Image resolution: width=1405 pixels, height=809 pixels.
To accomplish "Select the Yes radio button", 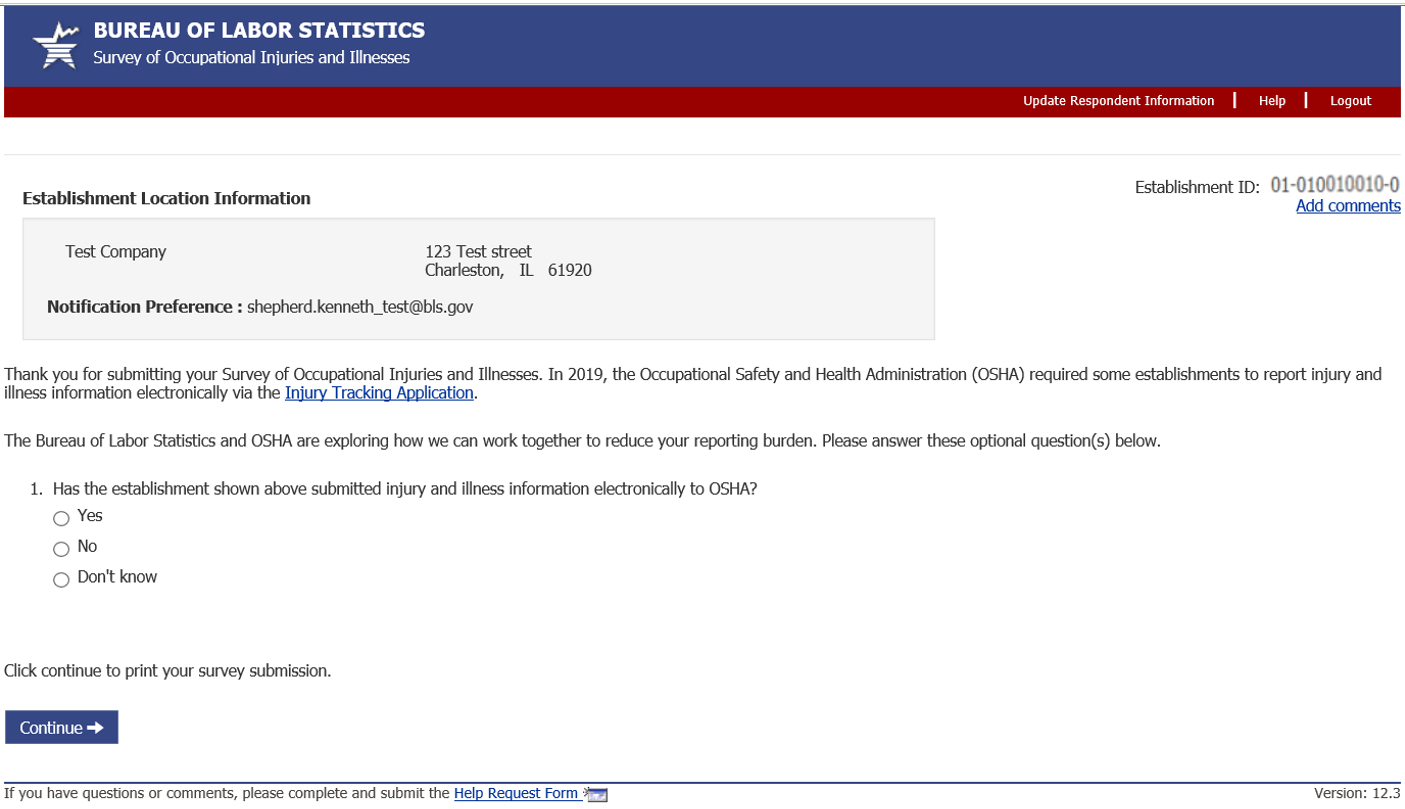I will 62,518.
